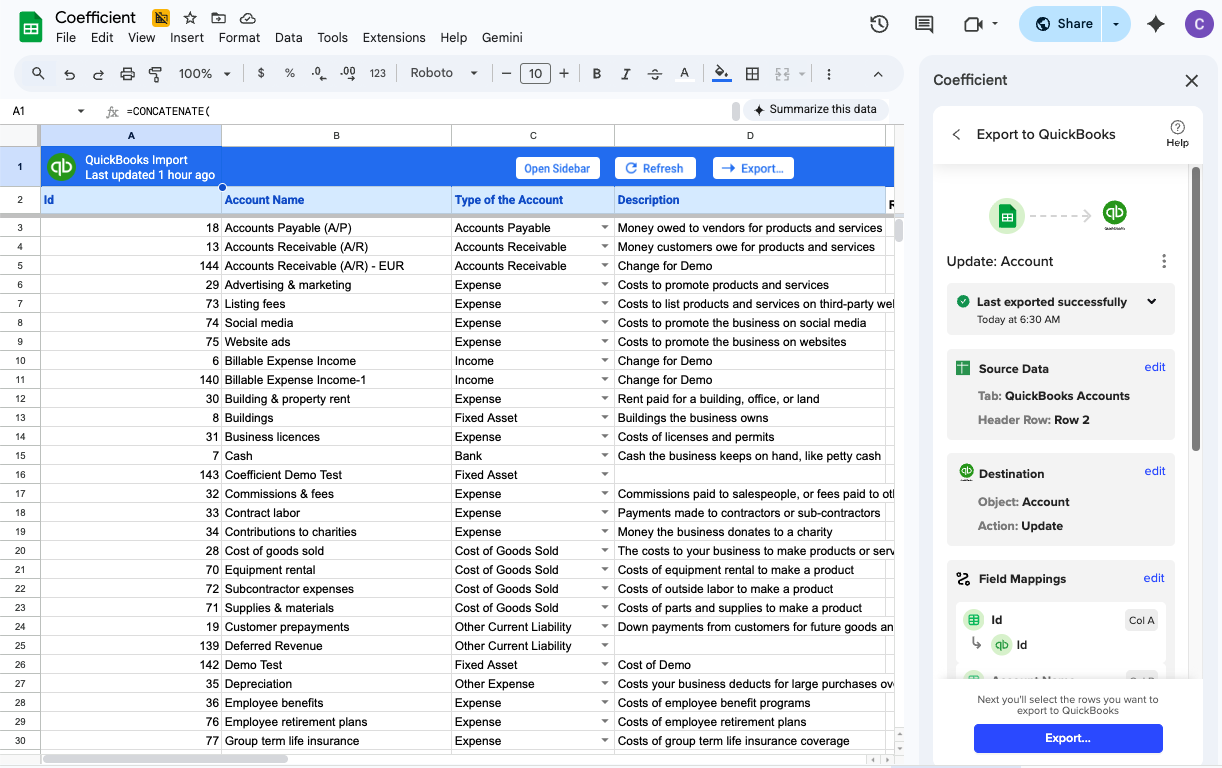Toggle strikethrough formatting

pyautogui.click(x=655, y=74)
